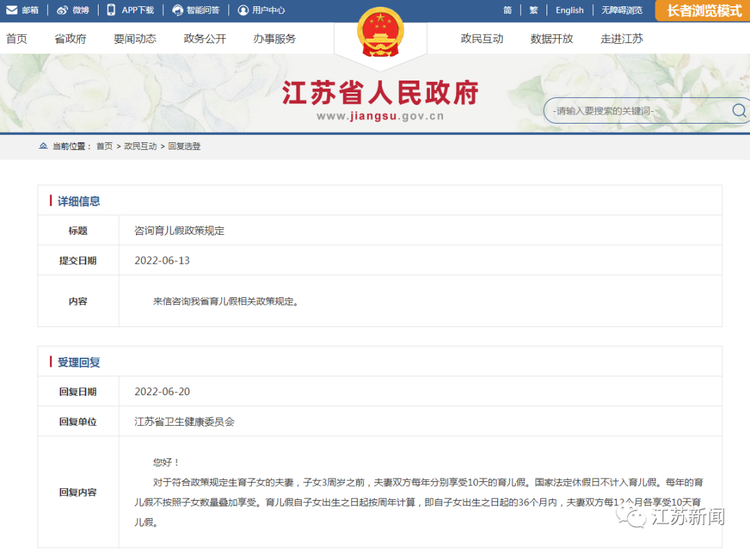This screenshot has width=750, height=550.
Task: Open the 首页 navigation menu item
Action: (17, 39)
